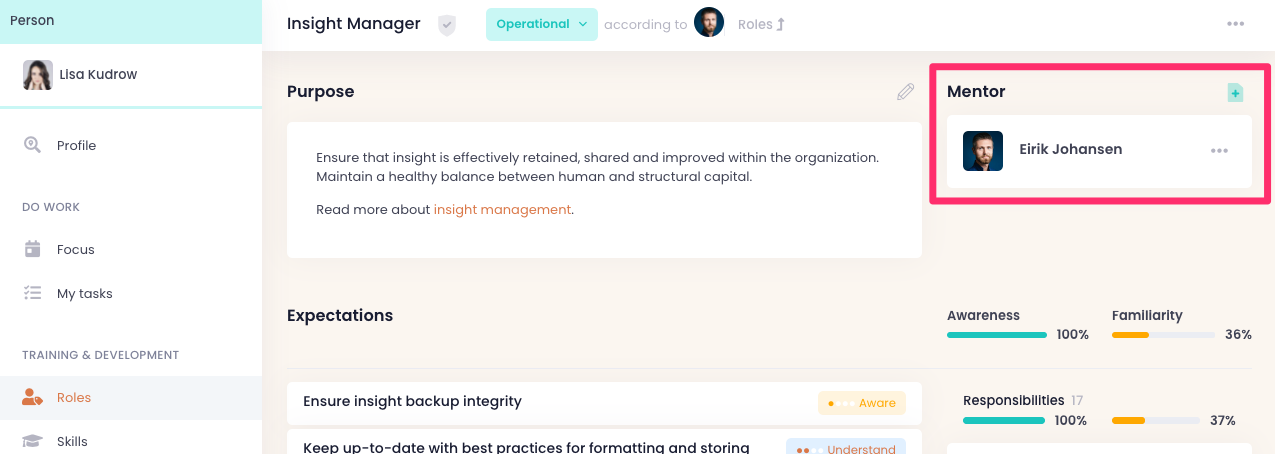Open the Aware level selector
The image size is (1275, 454).
[861, 403]
